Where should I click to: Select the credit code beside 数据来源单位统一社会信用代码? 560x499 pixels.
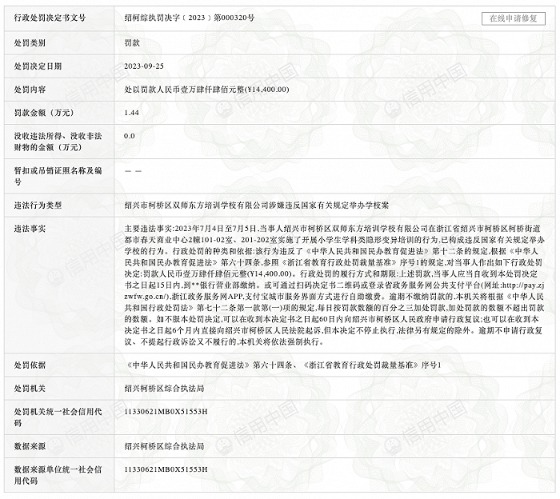[x=166, y=469]
